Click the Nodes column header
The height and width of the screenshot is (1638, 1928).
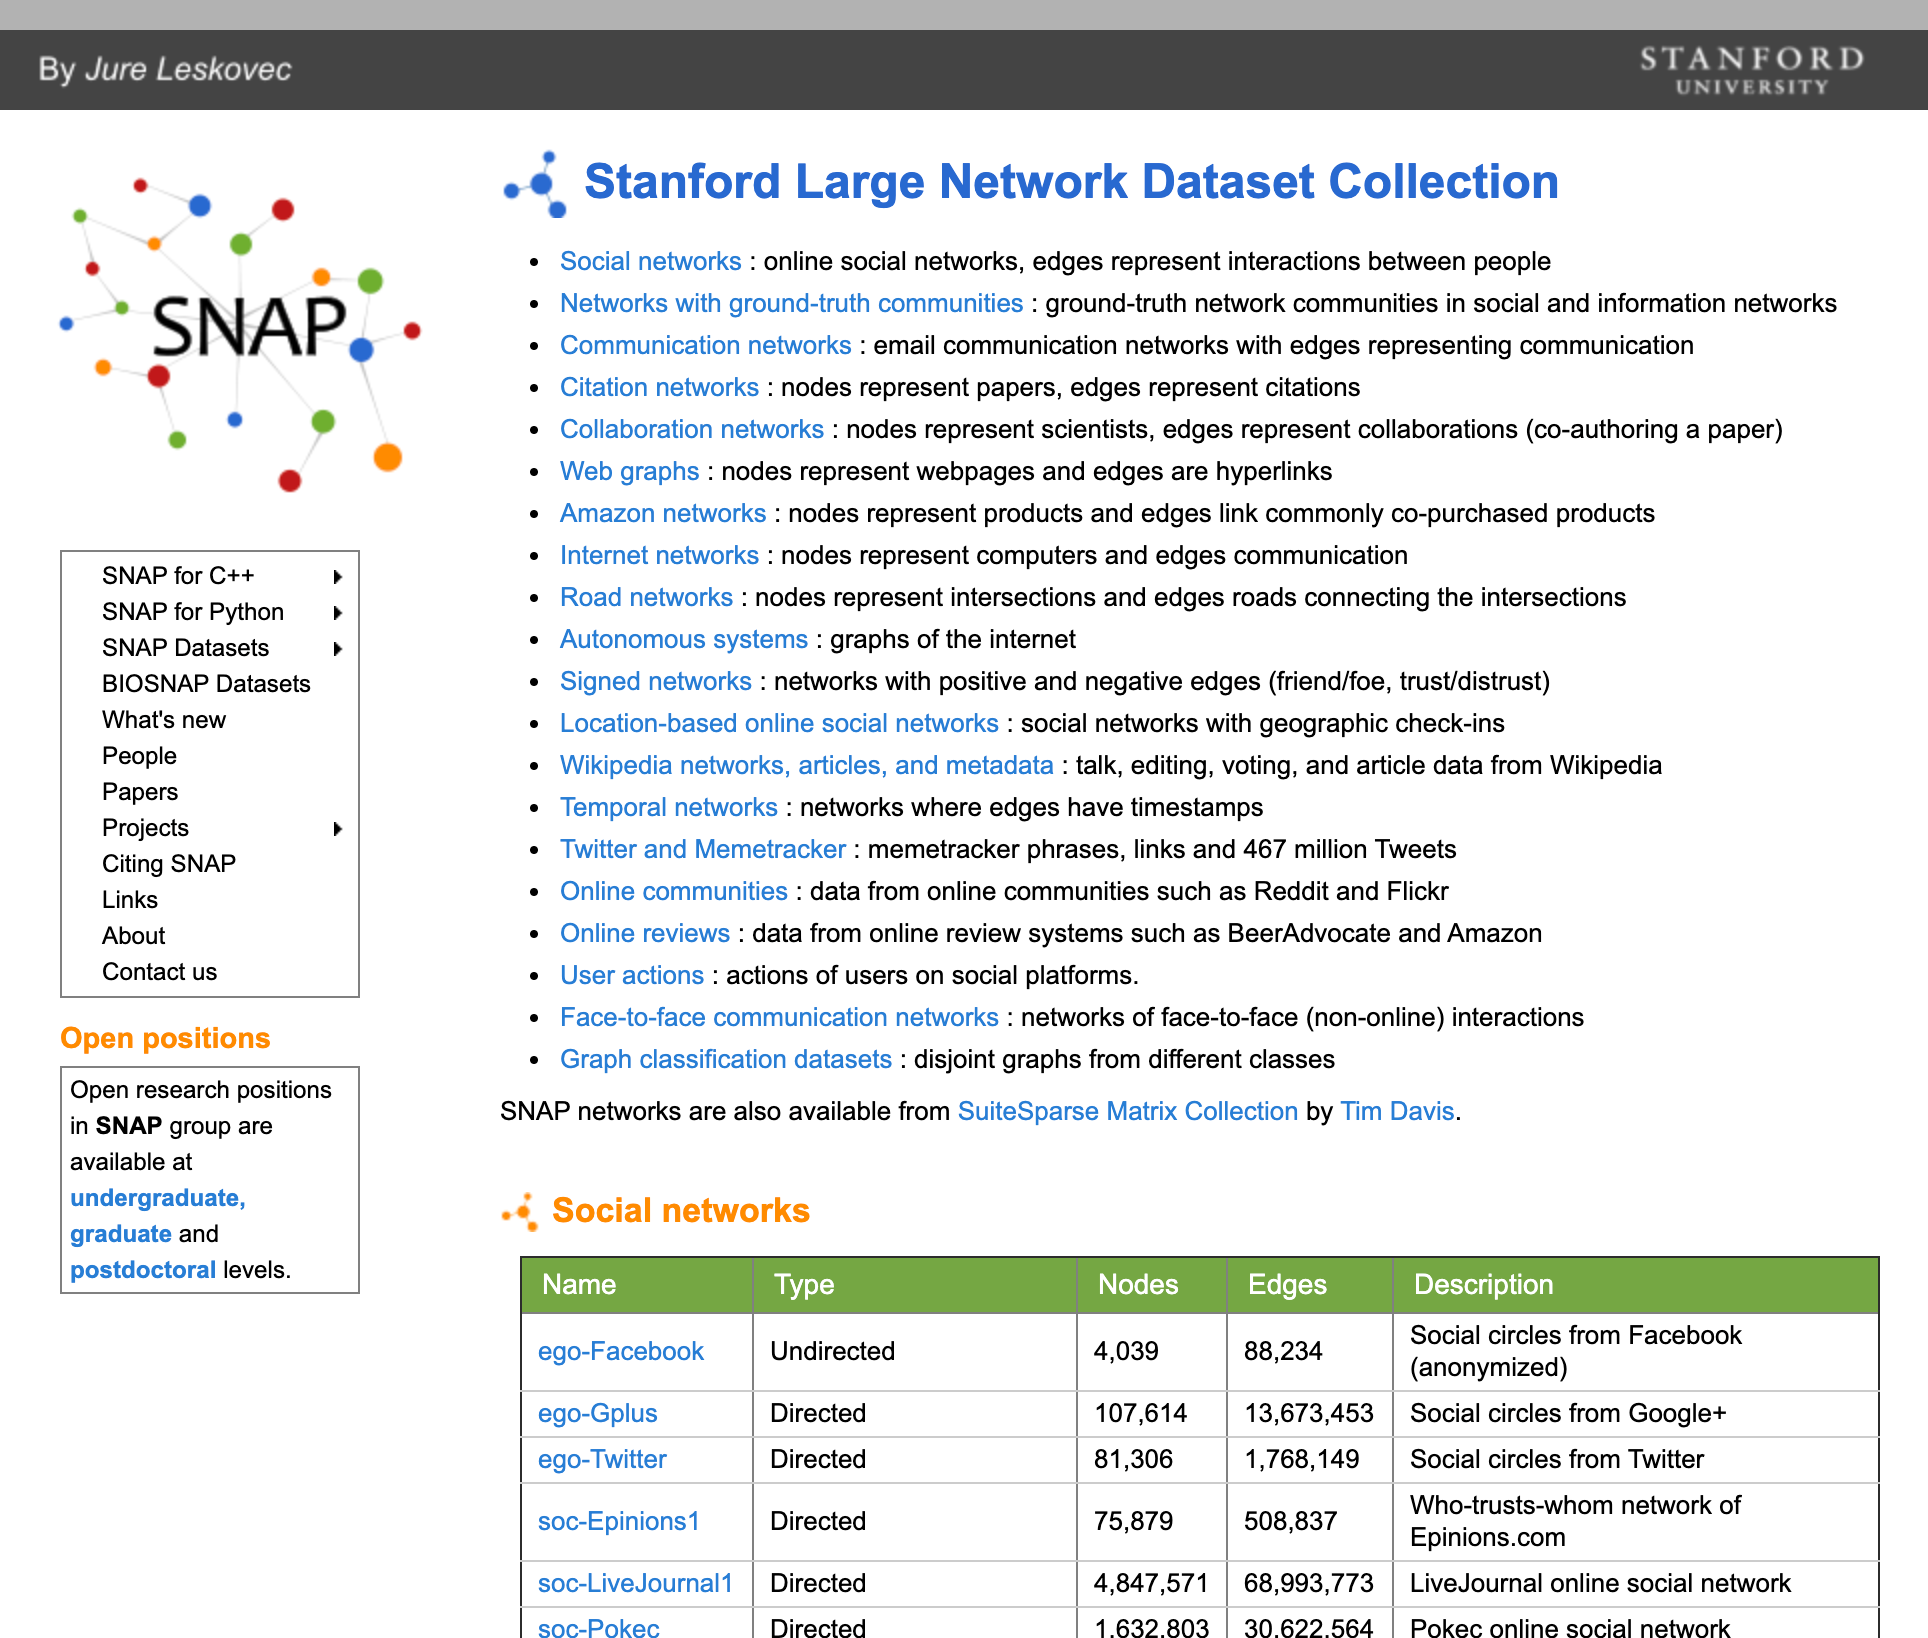click(x=1138, y=1285)
